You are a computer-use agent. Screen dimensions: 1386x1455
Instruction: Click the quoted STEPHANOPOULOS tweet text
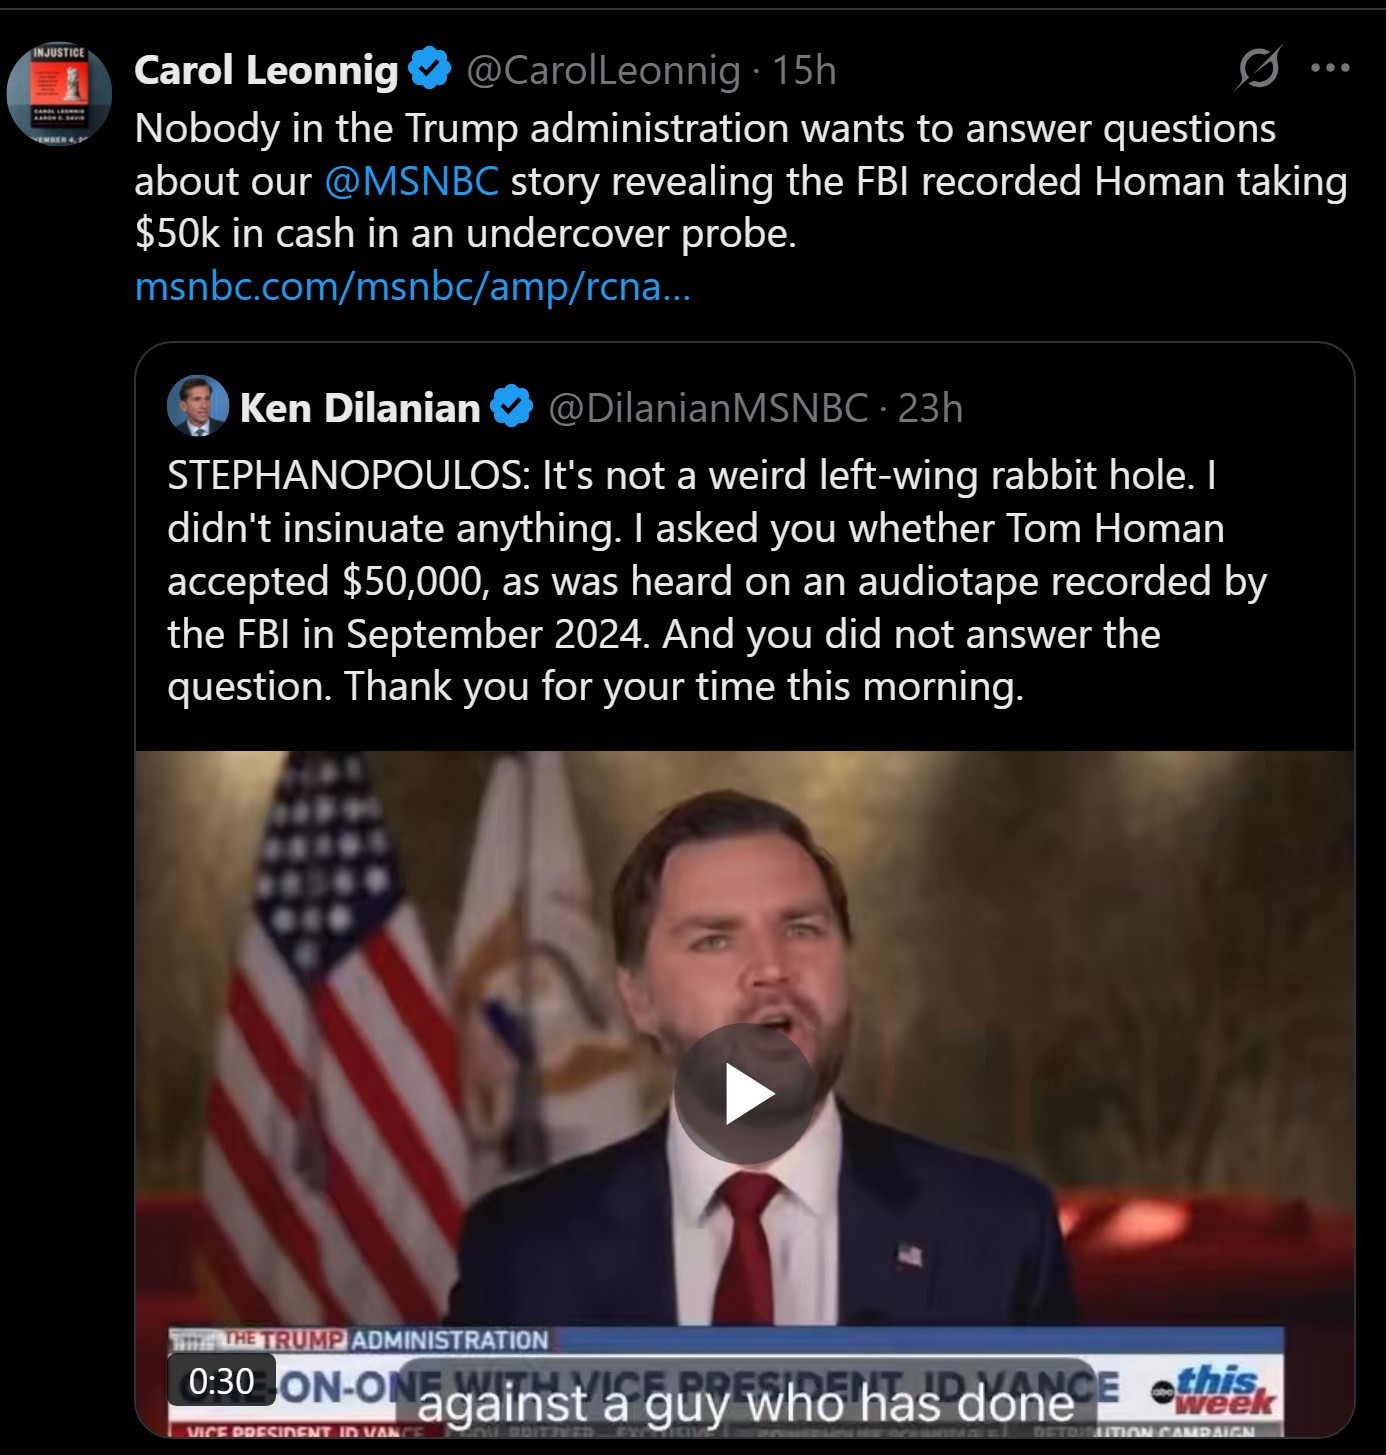tap(700, 581)
